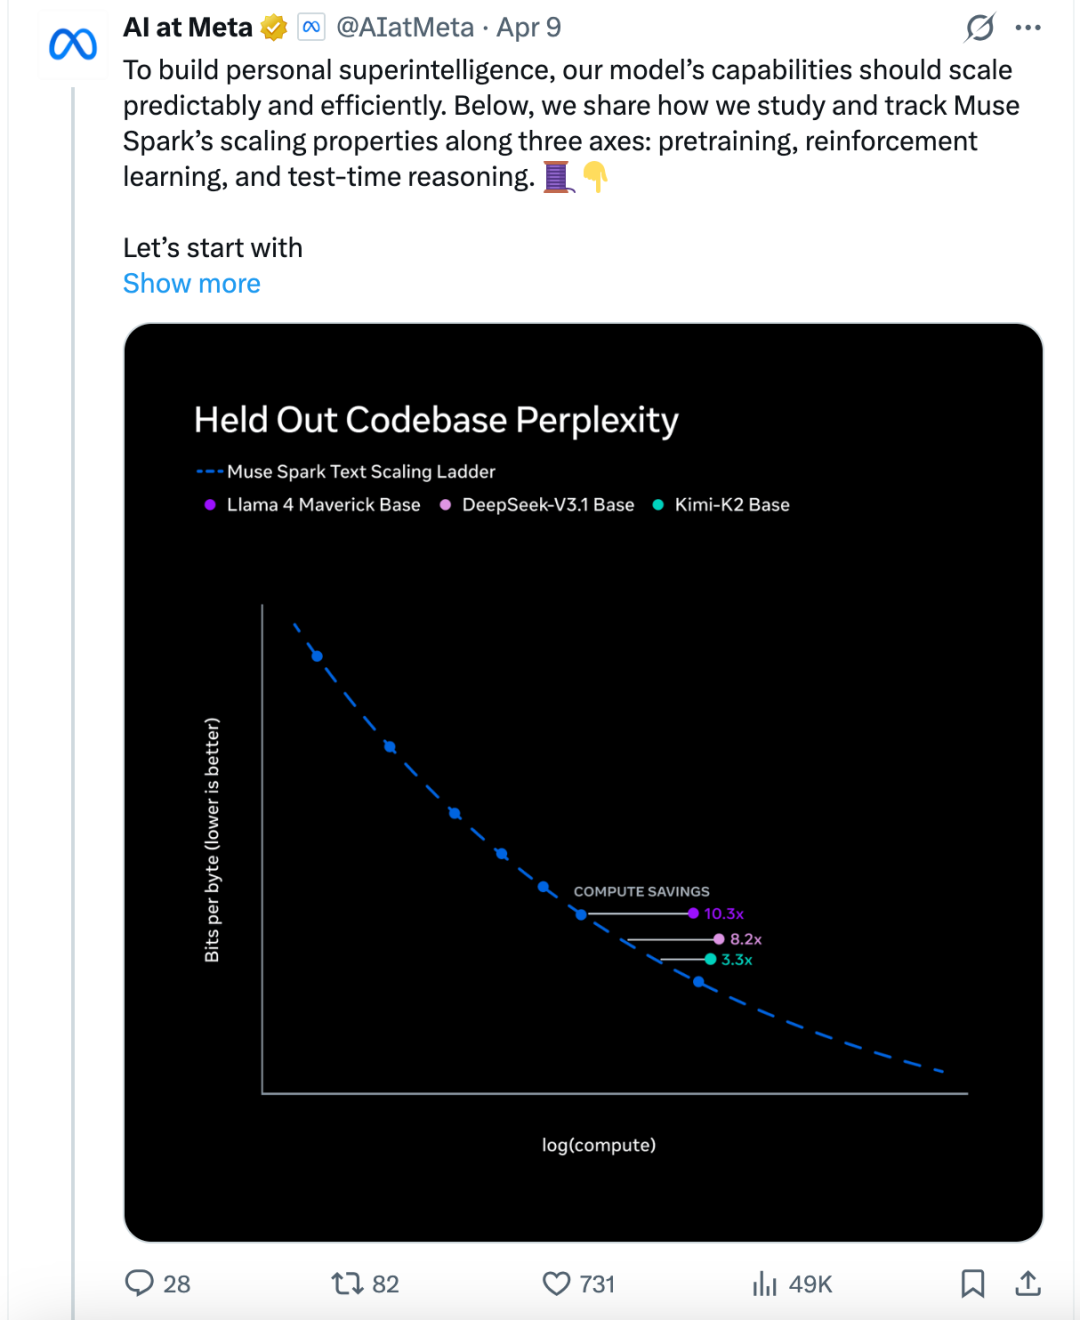The image size is (1080, 1320).
Task: Click the purple Llama 4 Maverick legend dot
Action: tap(210, 505)
